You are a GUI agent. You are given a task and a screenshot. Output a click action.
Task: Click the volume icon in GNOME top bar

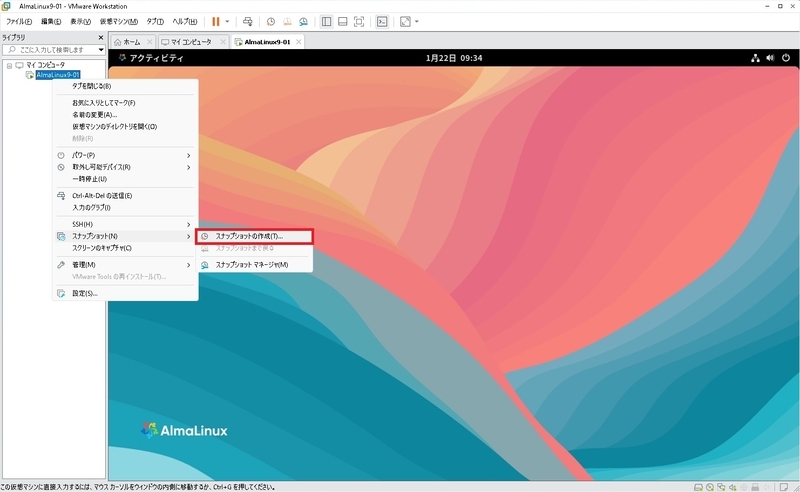point(770,58)
